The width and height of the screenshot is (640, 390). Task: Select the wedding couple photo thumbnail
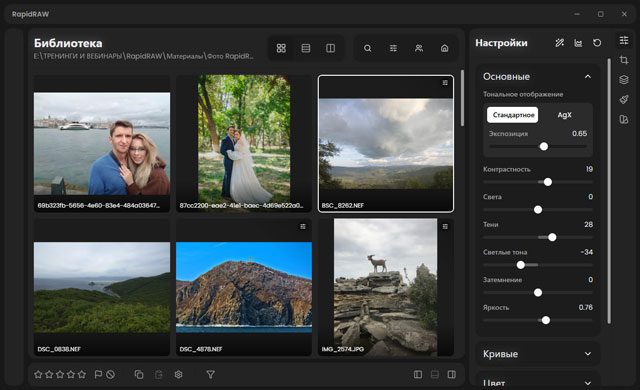244,143
